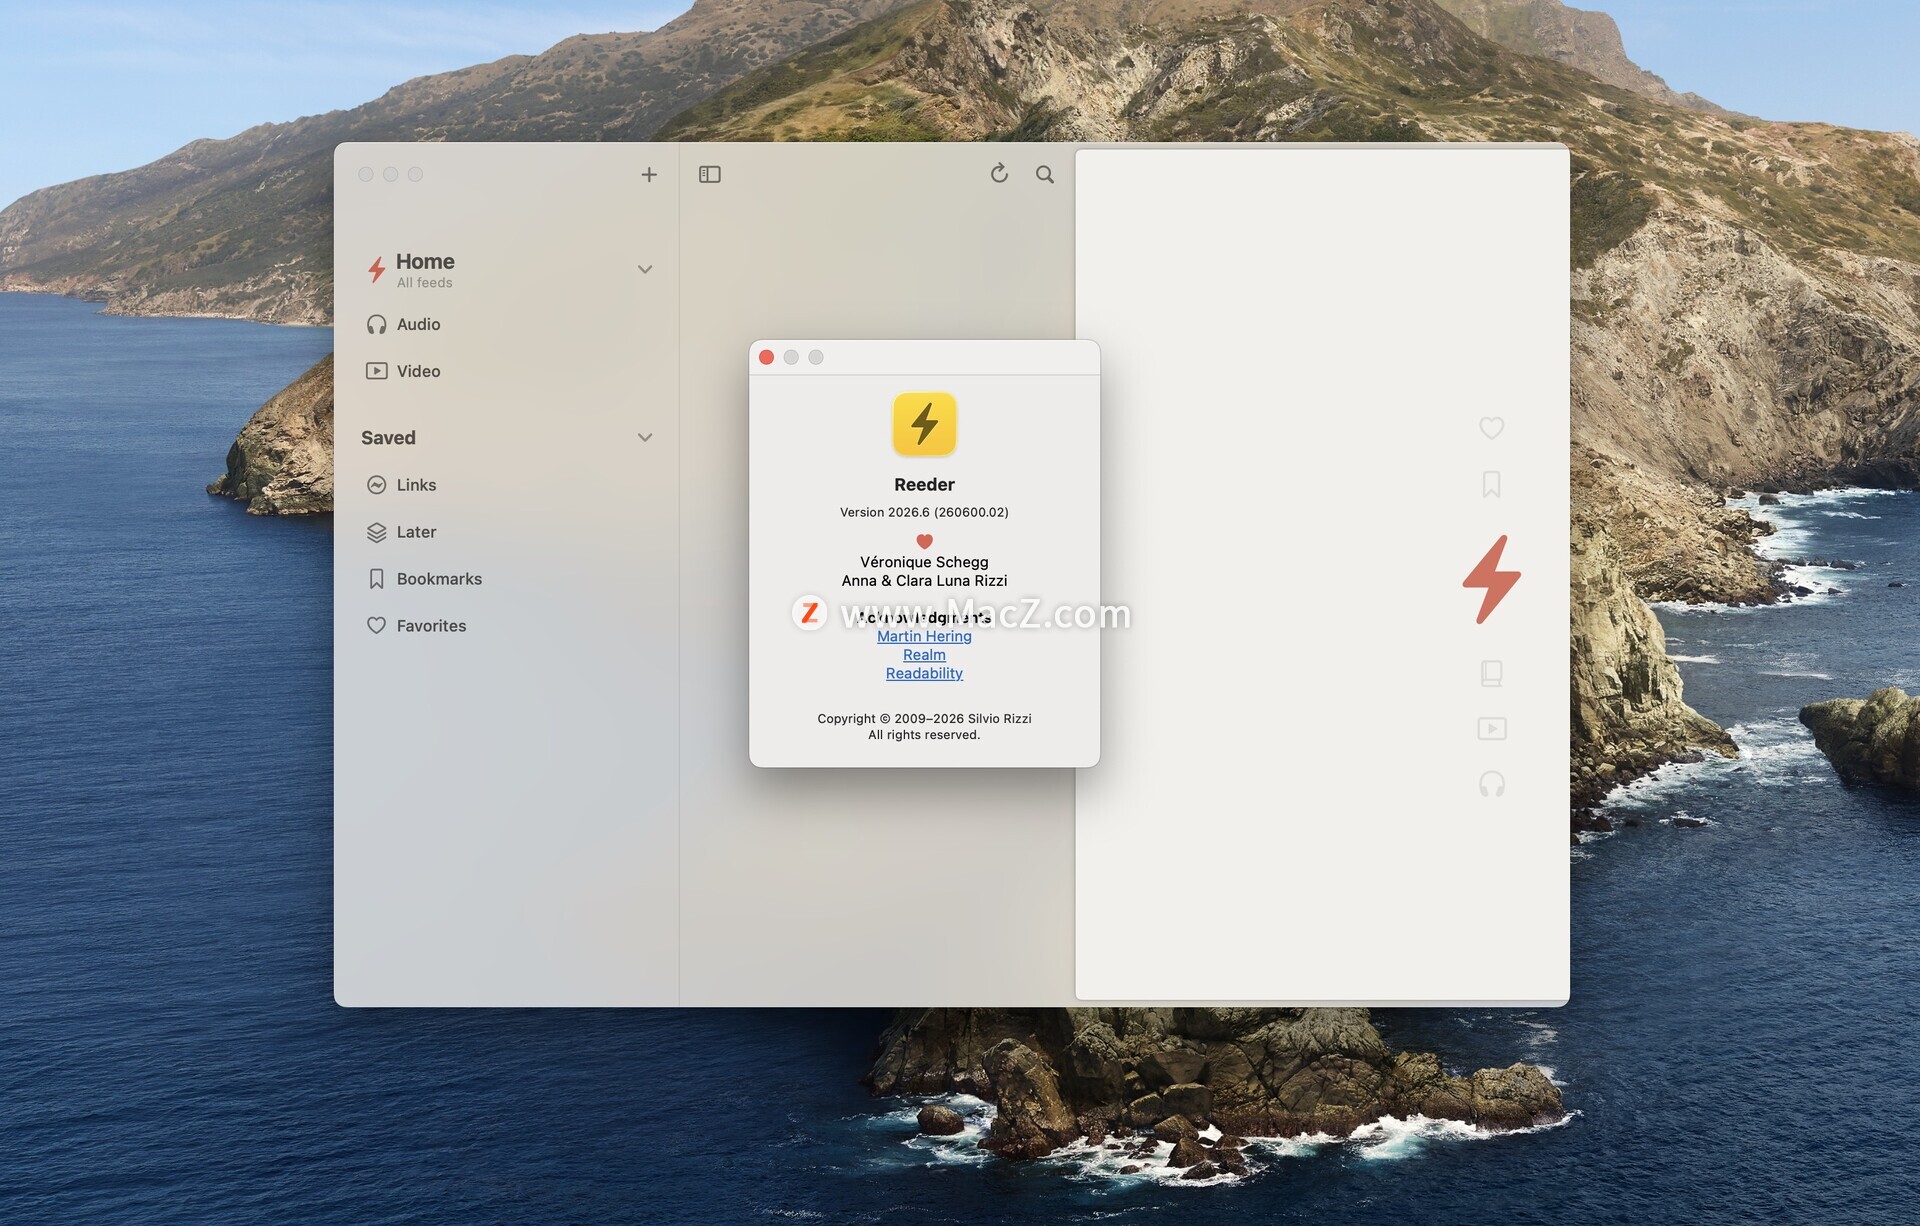
Task: Click the Saved section header
Action: tap(388, 438)
